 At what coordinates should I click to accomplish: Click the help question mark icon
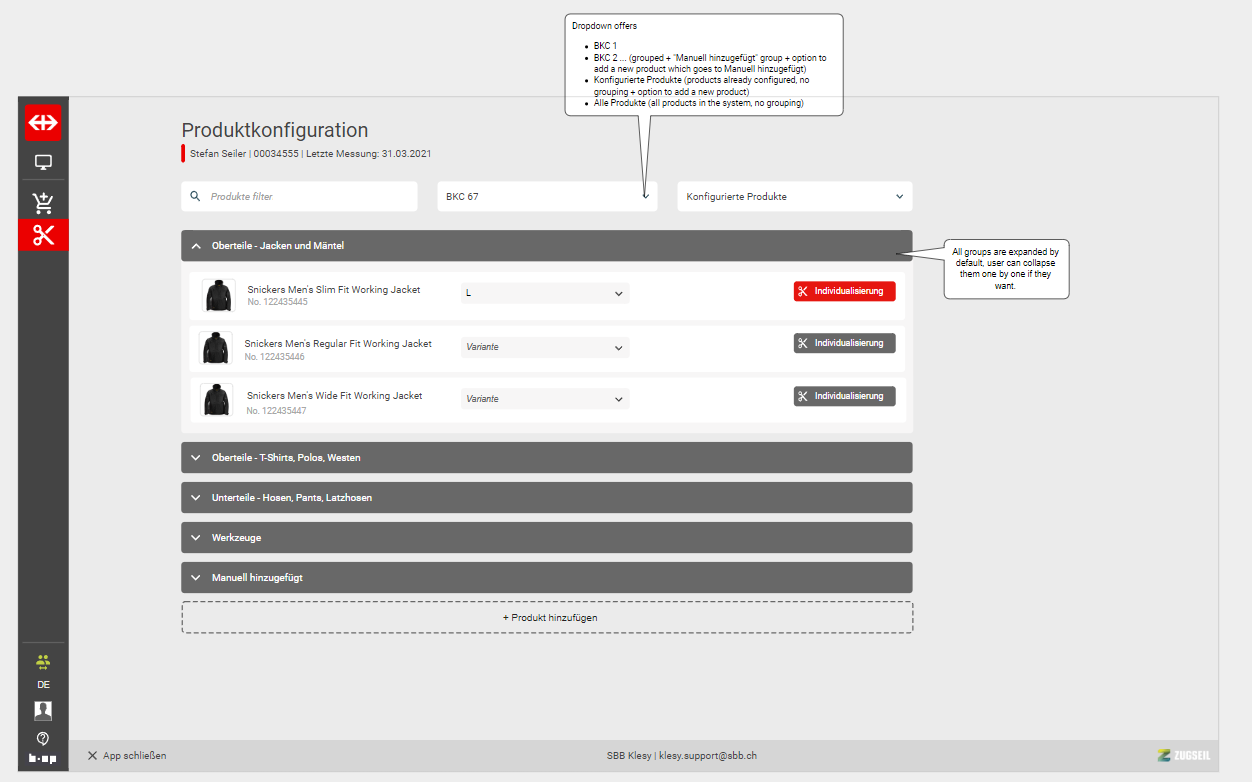[x=43, y=738]
